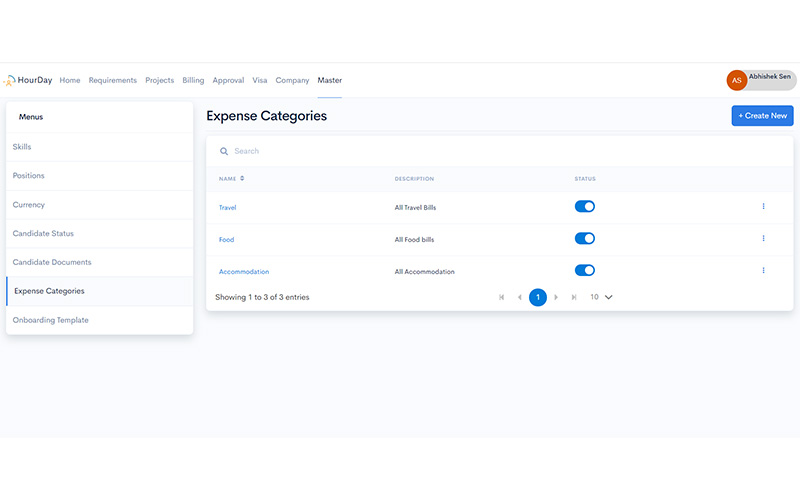This screenshot has width=800, height=500.
Task: Open the three-dot menu for Travel
Action: click(x=763, y=207)
